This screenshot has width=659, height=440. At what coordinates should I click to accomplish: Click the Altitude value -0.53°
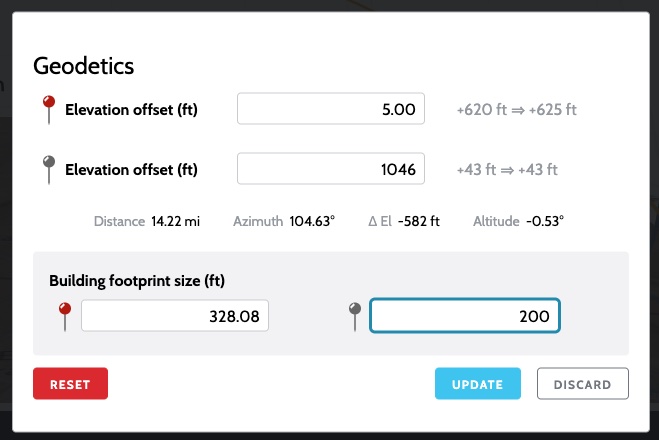545,221
